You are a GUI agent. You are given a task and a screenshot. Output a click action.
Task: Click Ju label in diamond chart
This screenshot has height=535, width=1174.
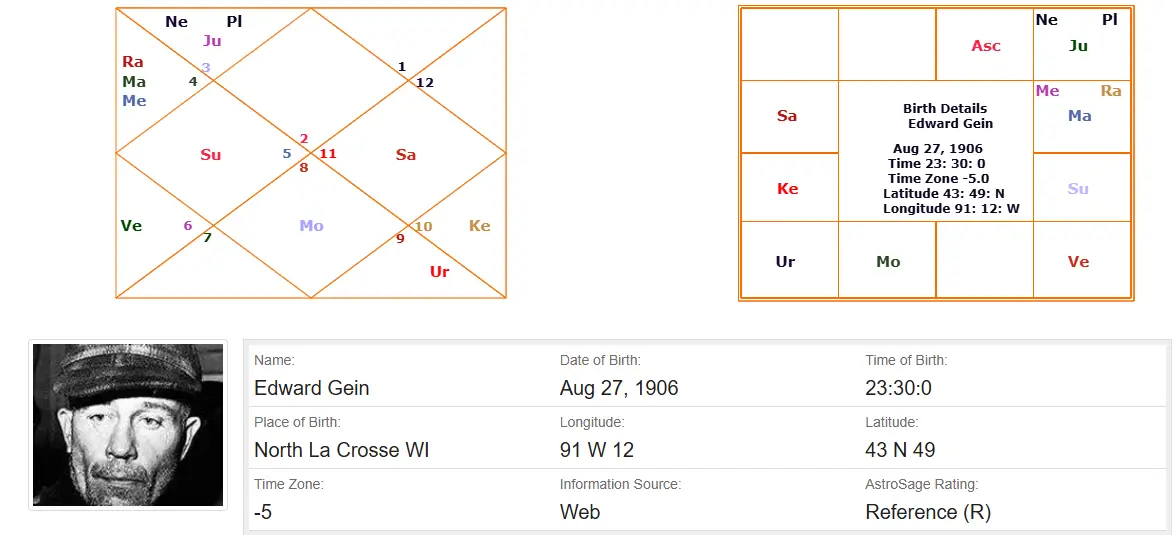tap(212, 41)
